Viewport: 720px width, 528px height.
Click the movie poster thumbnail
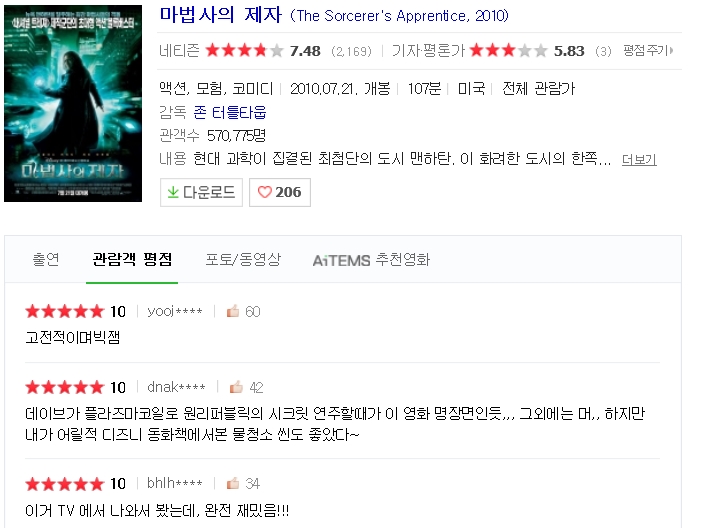coord(73,103)
